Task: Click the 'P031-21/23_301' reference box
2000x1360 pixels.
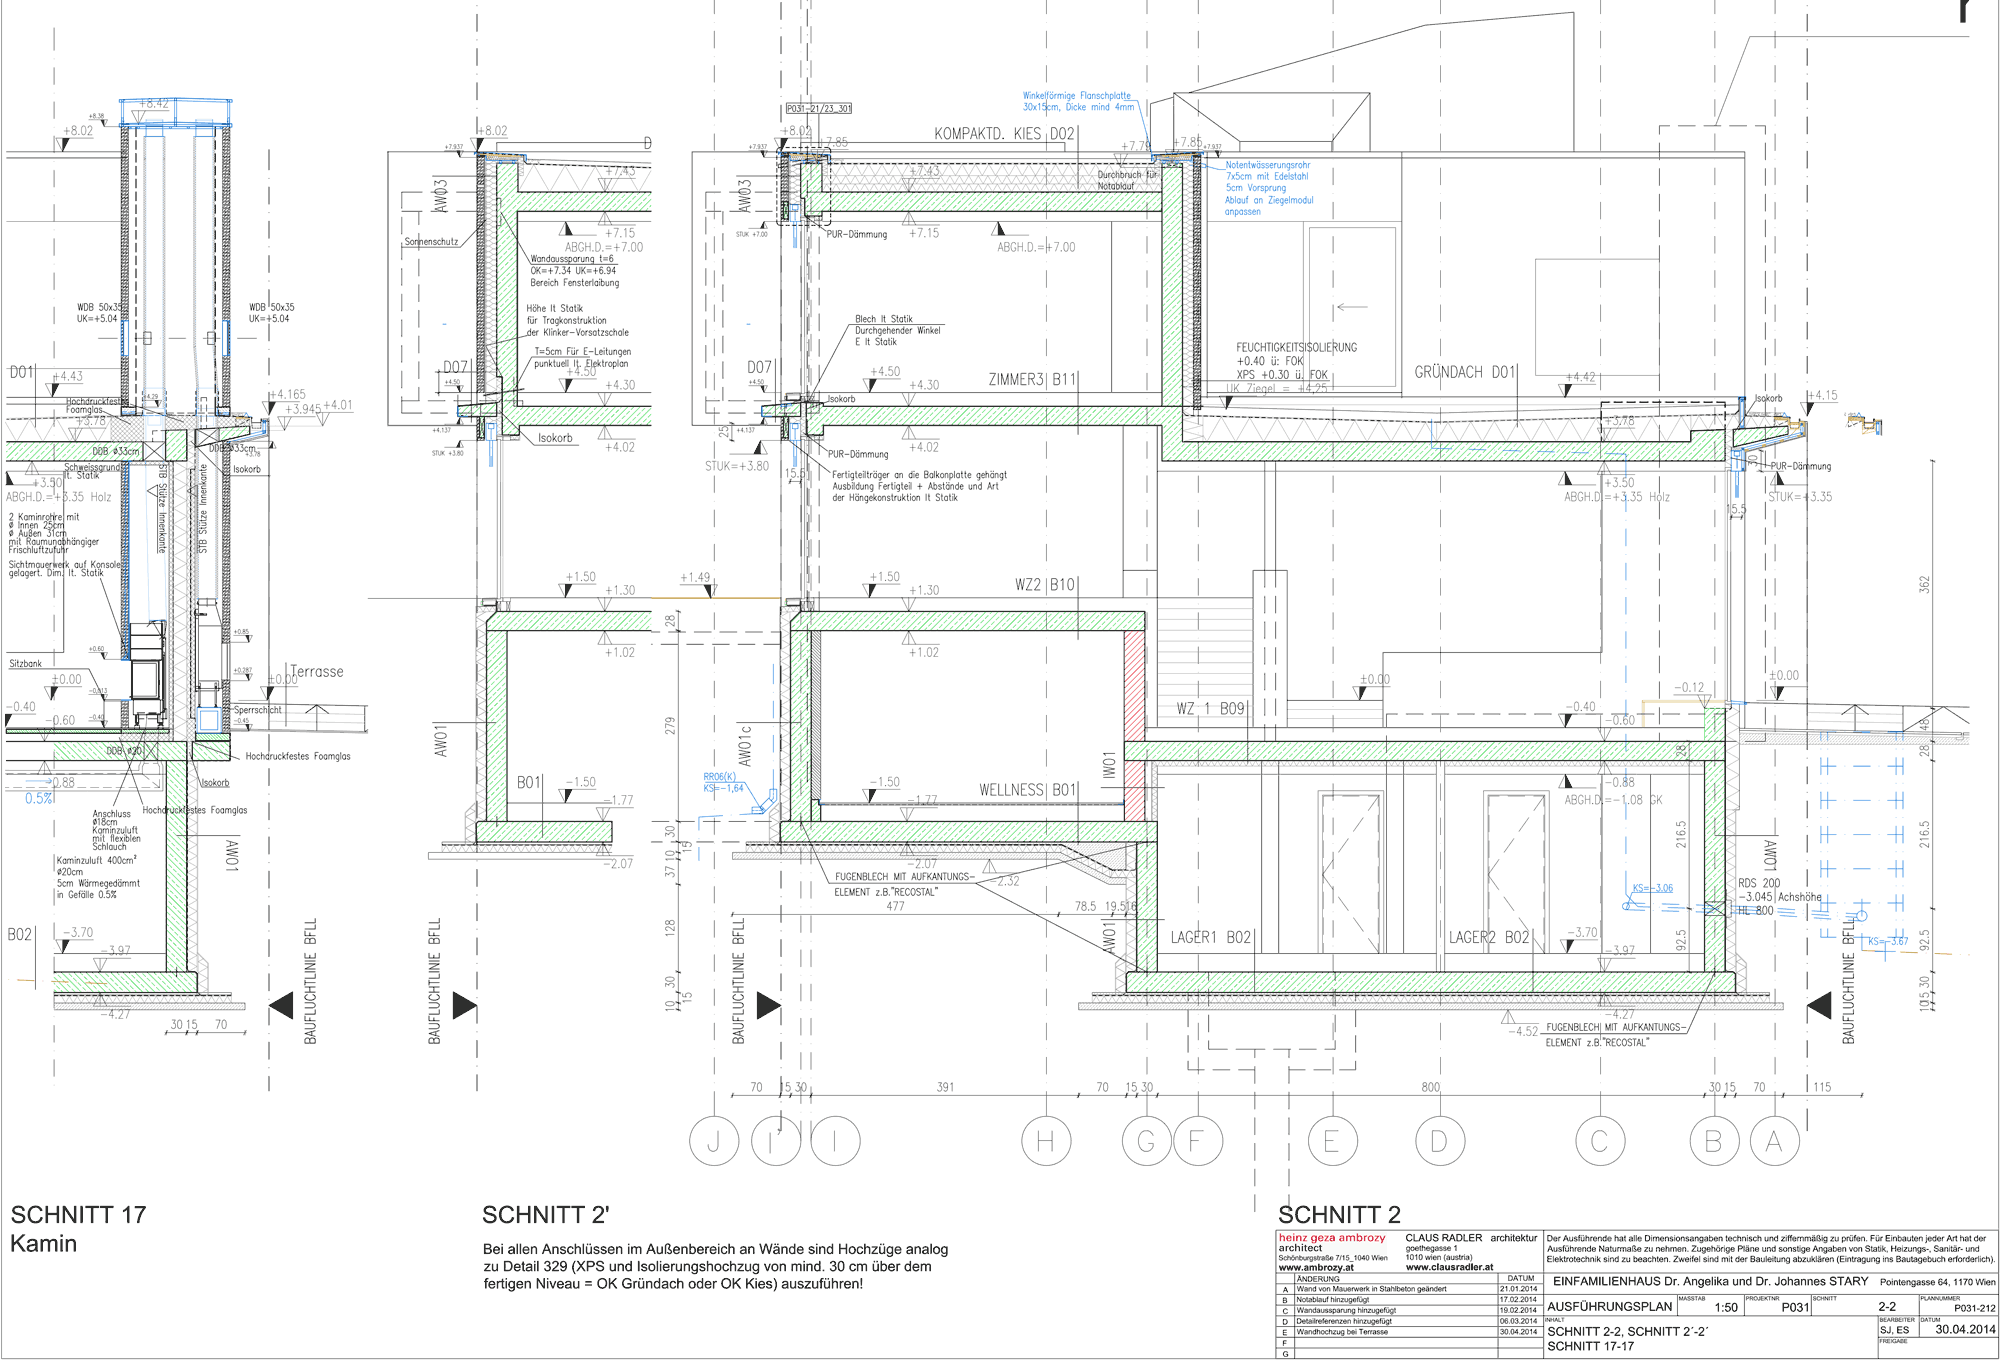Action: [819, 108]
